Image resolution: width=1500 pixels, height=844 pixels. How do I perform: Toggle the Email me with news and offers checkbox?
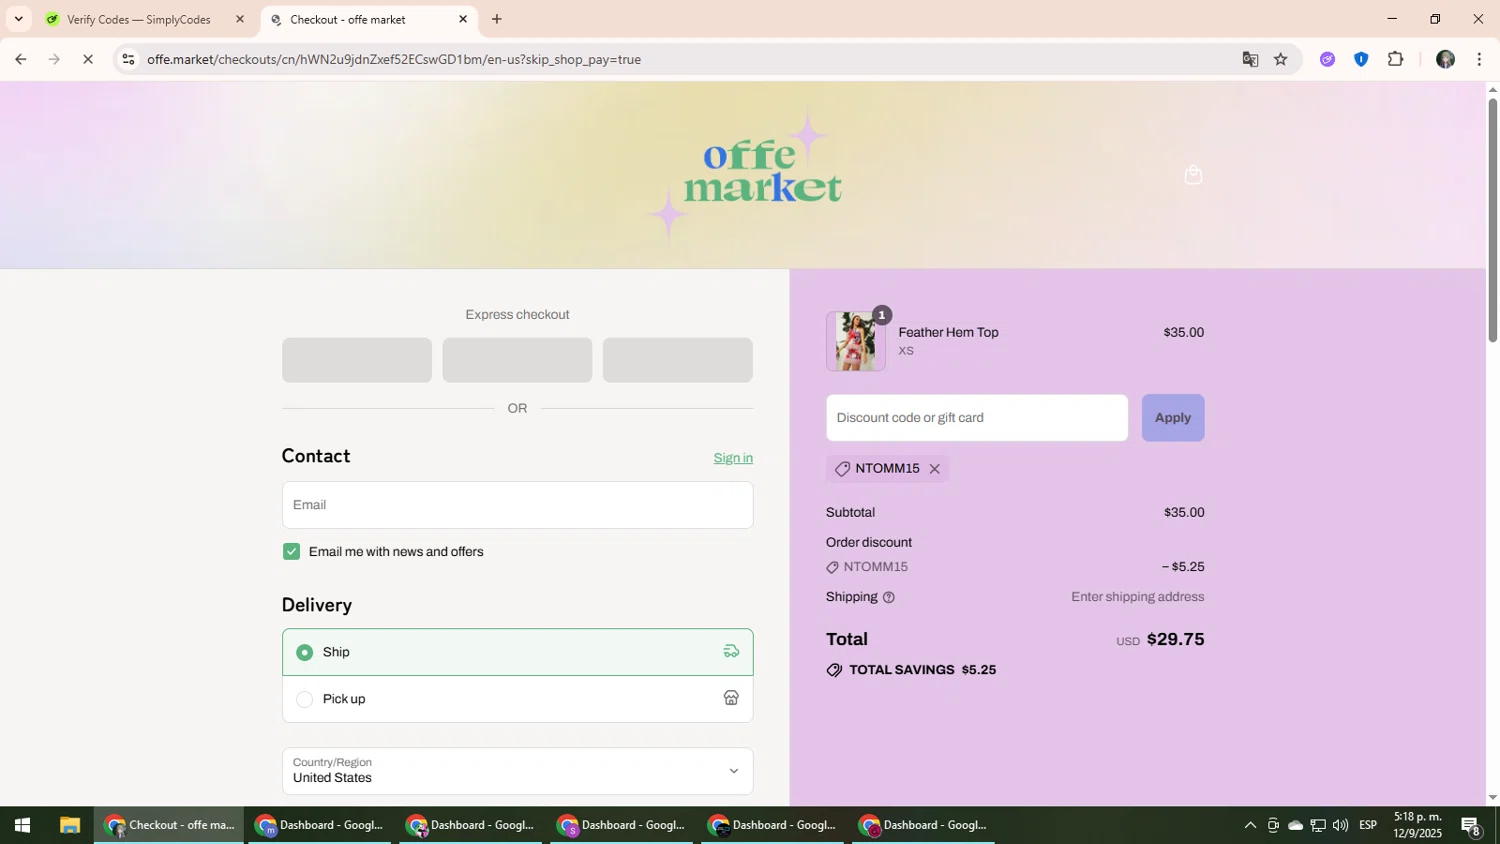tap(291, 552)
